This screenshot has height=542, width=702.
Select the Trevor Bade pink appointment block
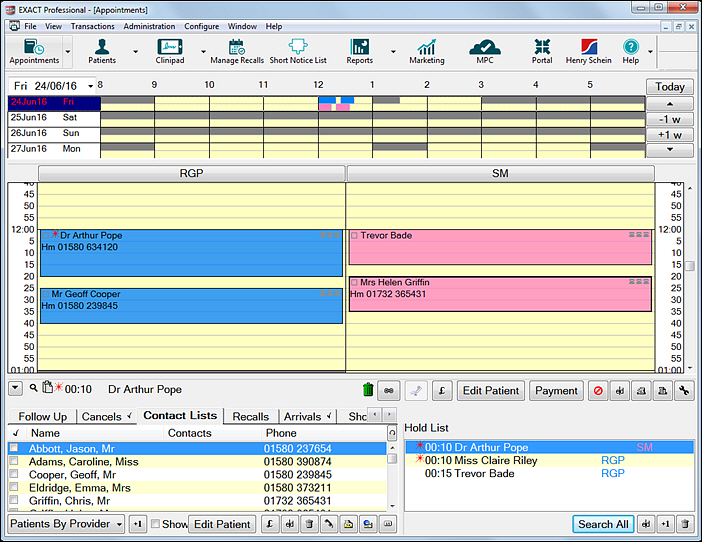point(500,248)
